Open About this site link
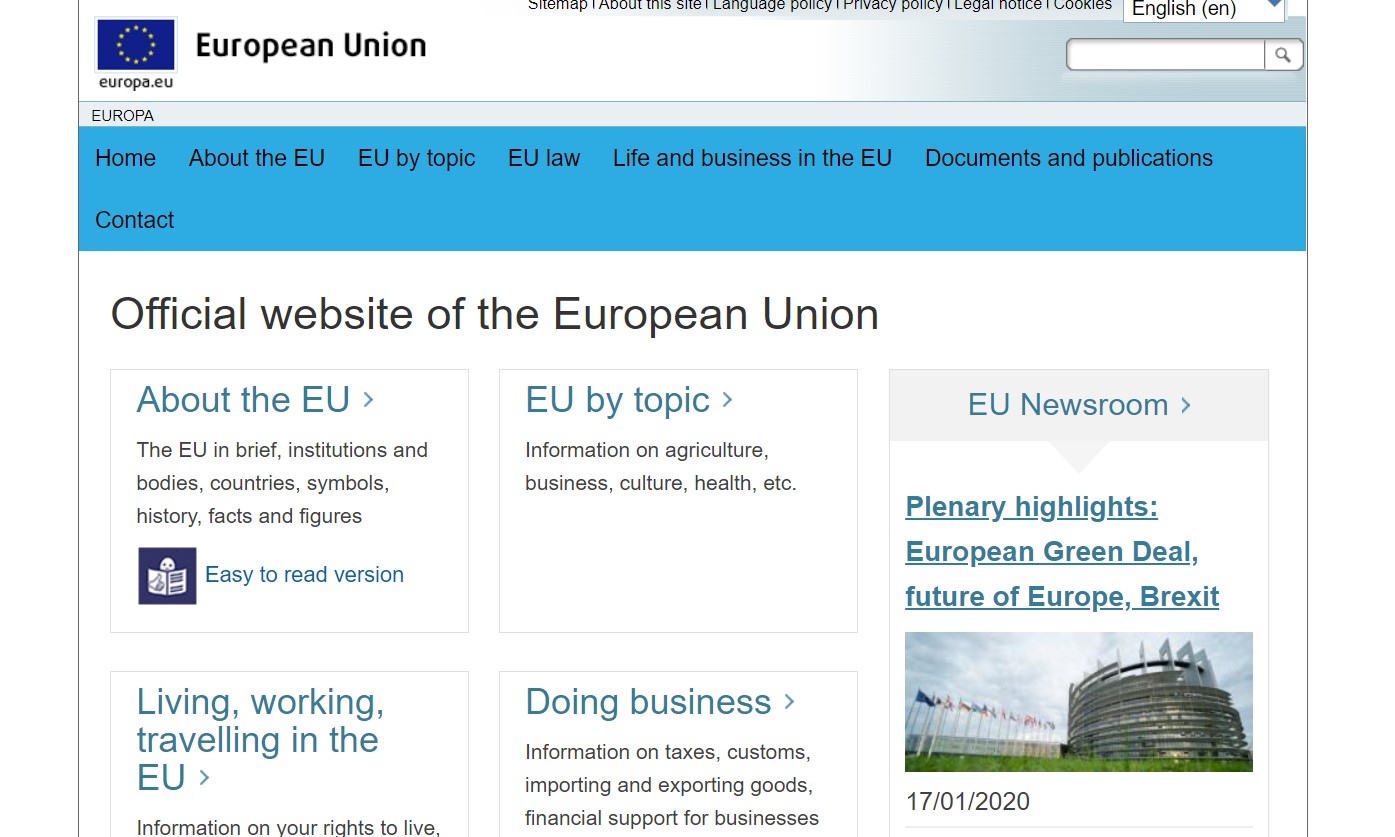Viewport: 1395px width, 837px height. coord(650,5)
